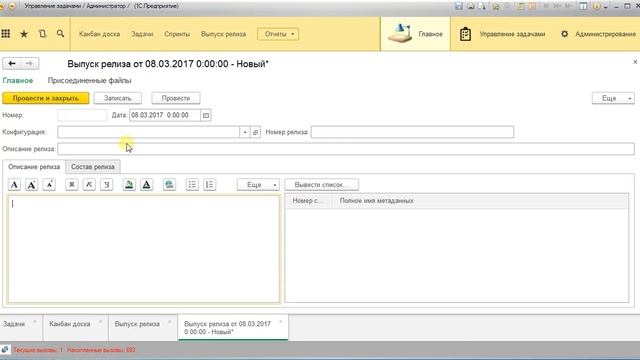Click the Описание релиза single-line field
Viewport: 640px width, 360px height.
tap(346, 149)
